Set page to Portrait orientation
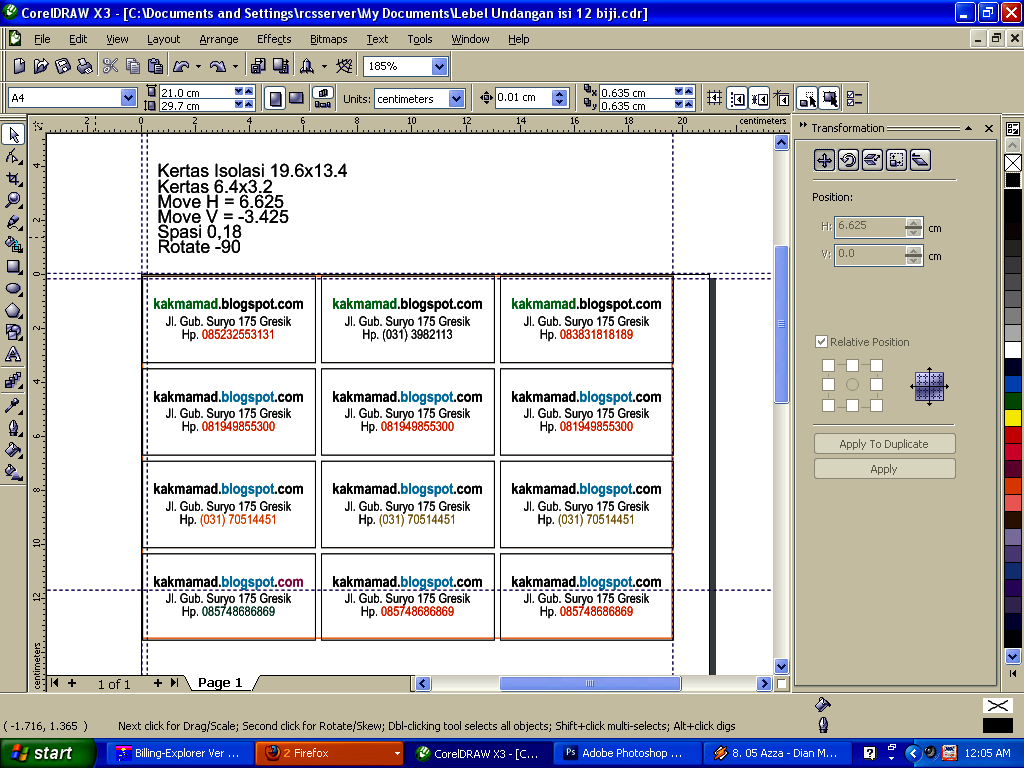 coord(276,99)
